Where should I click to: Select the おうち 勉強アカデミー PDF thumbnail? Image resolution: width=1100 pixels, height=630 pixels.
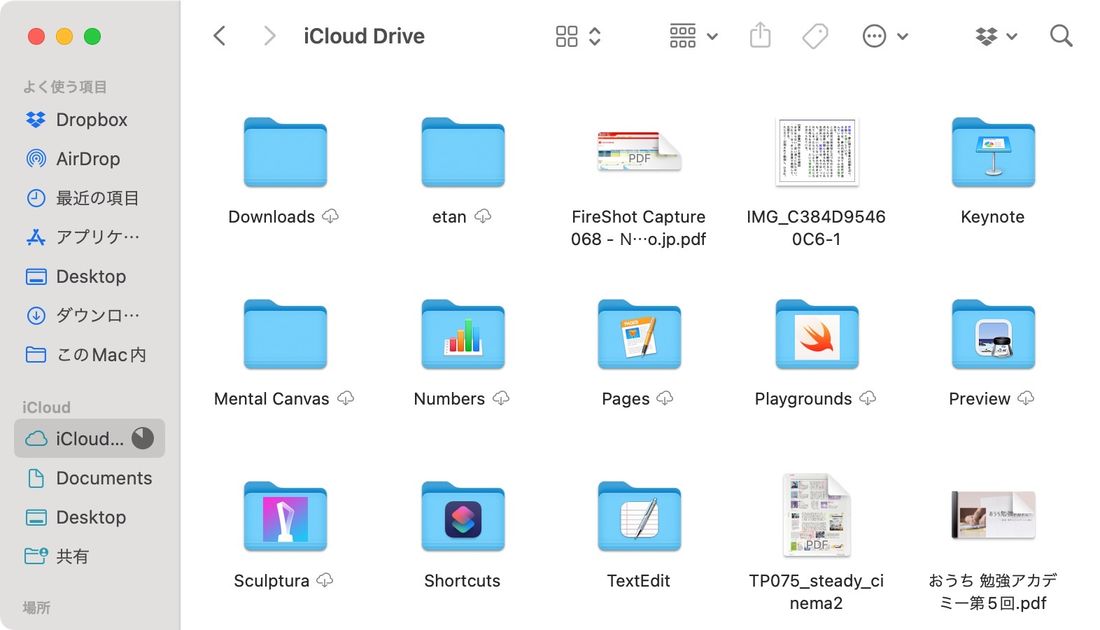(993, 515)
